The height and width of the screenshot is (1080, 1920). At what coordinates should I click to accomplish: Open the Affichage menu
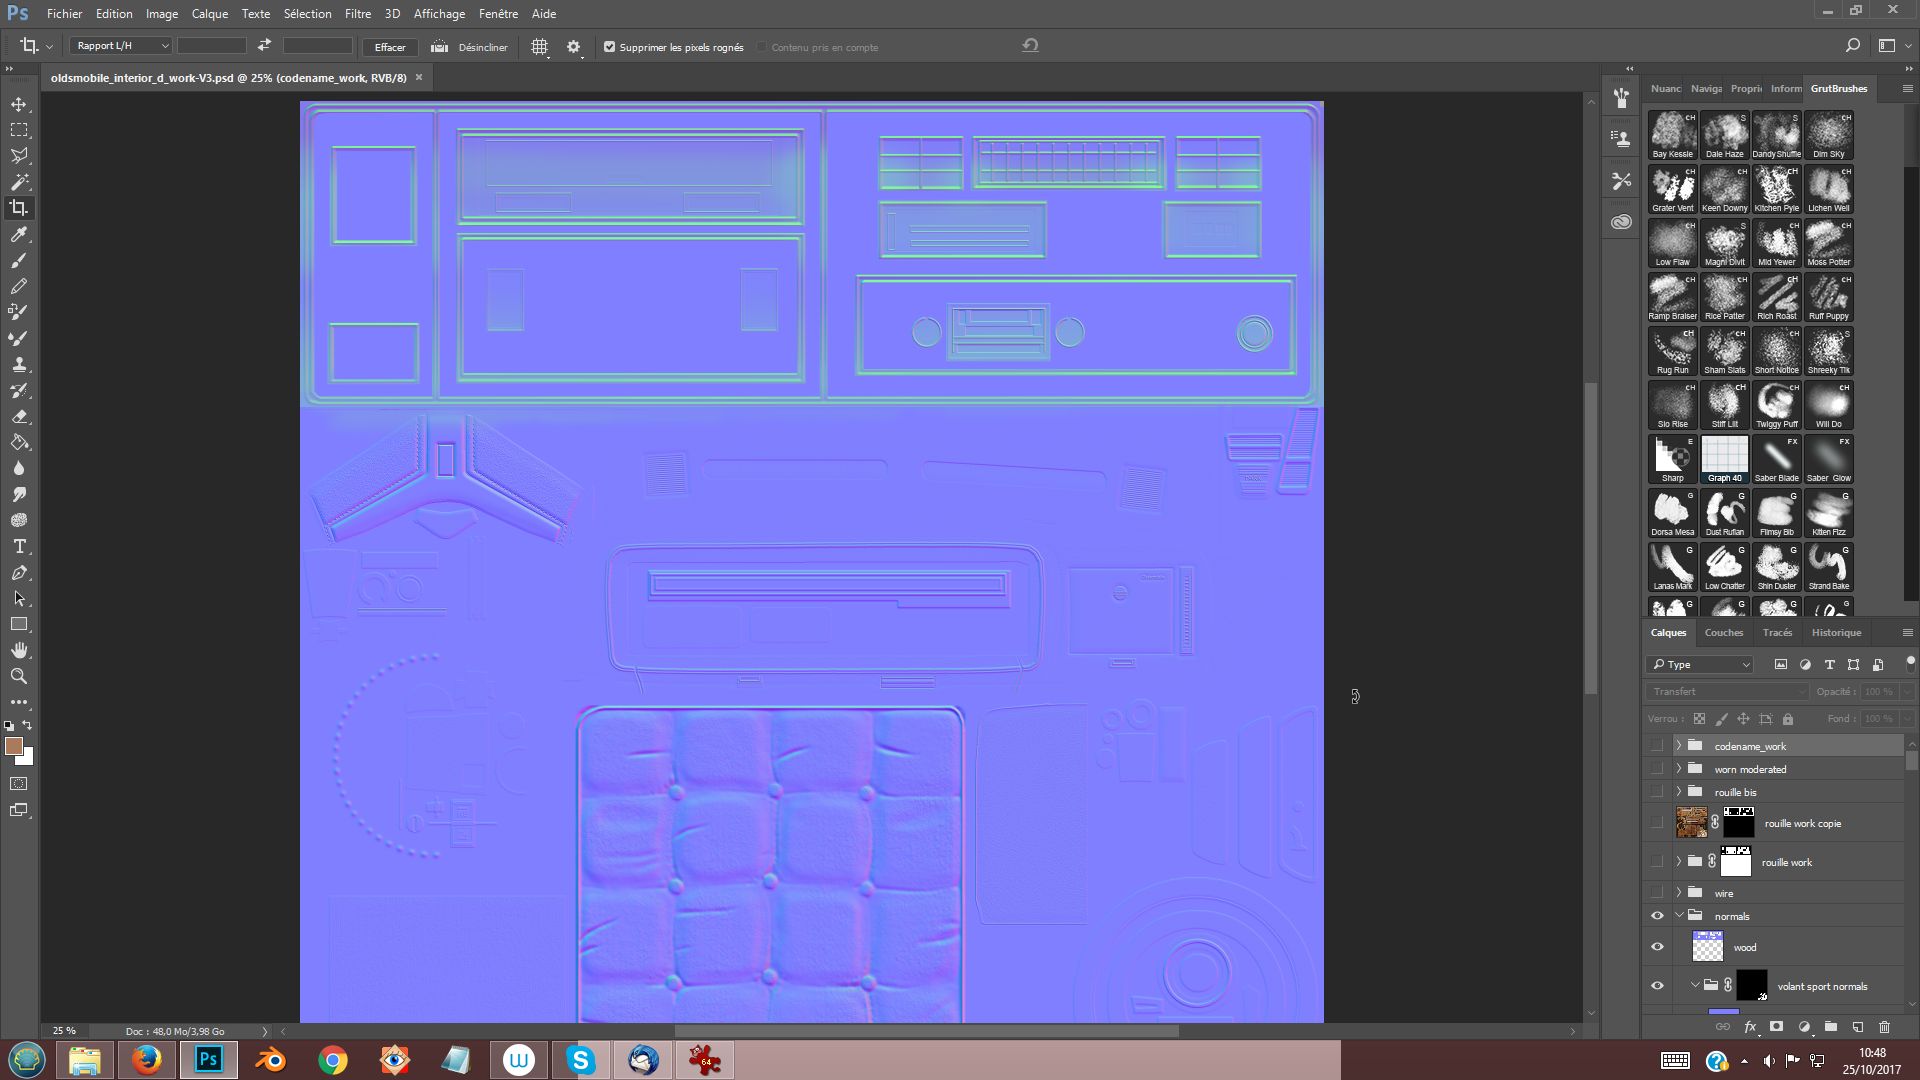pos(439,13)
